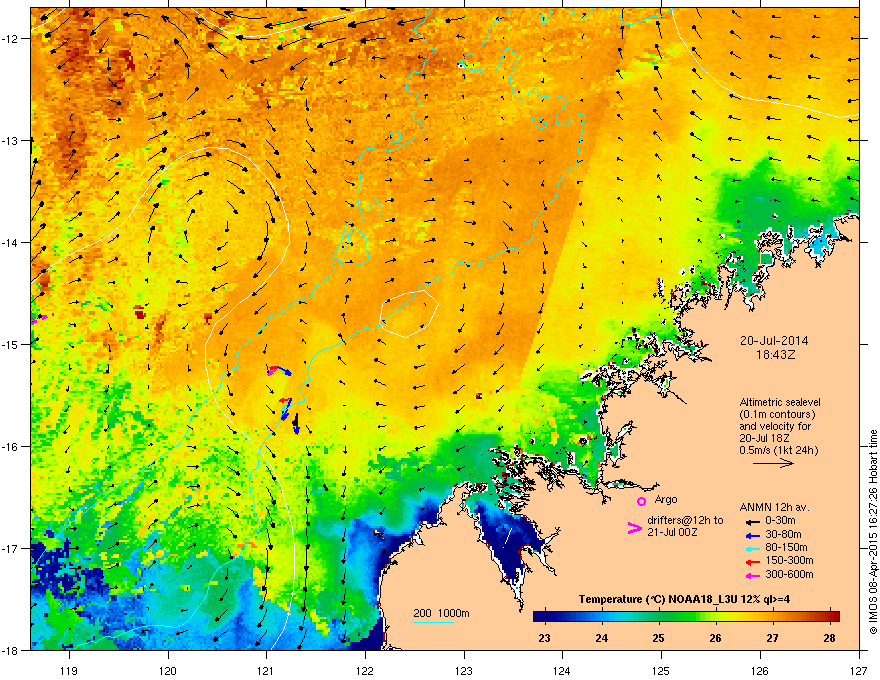
Task: Select the red 150-300m ANMN legend arrow
Action: click(753, 562)
